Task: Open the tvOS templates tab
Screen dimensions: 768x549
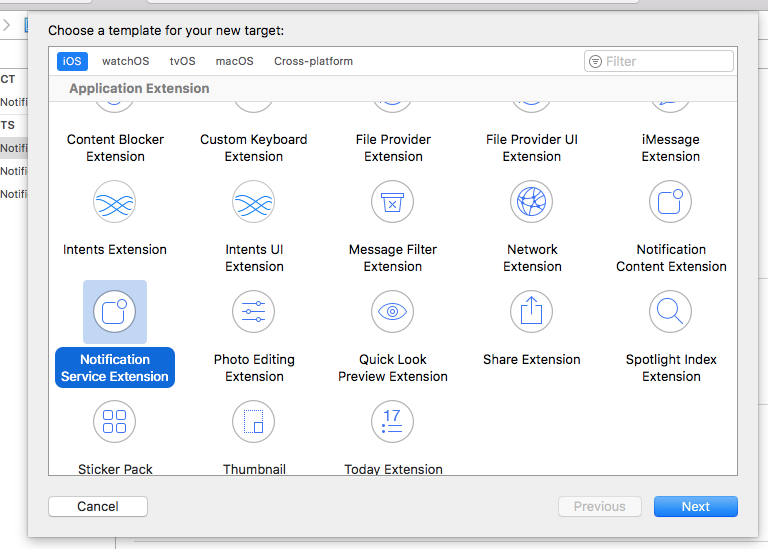Action: [x=182, y=61]
